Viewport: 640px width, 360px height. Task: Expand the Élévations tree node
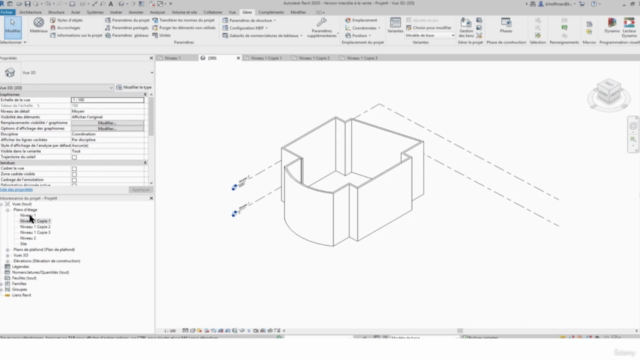[x=7, y=261]
